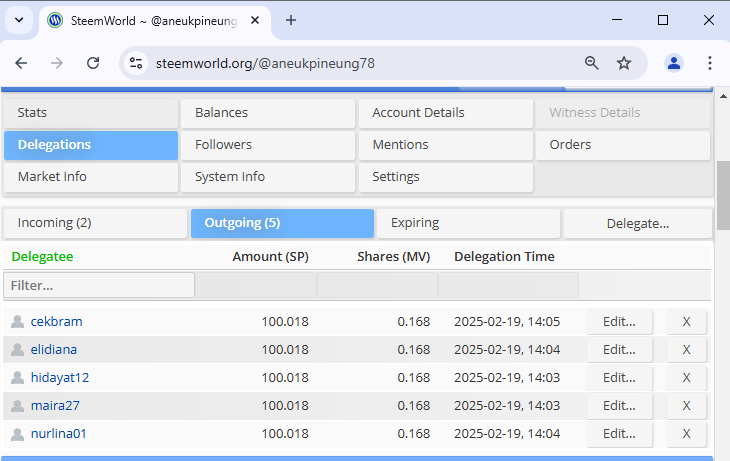Open the hidayat12 profile link
The width and height of the screenshot is (730, 461).
click(60, 378)
